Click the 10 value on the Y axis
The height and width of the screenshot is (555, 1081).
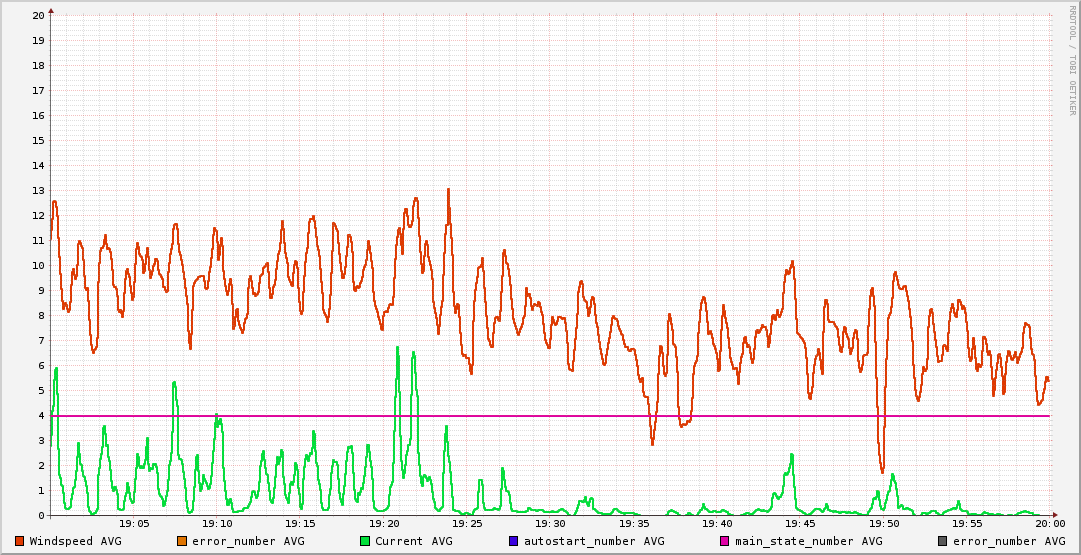coord(38,266)
